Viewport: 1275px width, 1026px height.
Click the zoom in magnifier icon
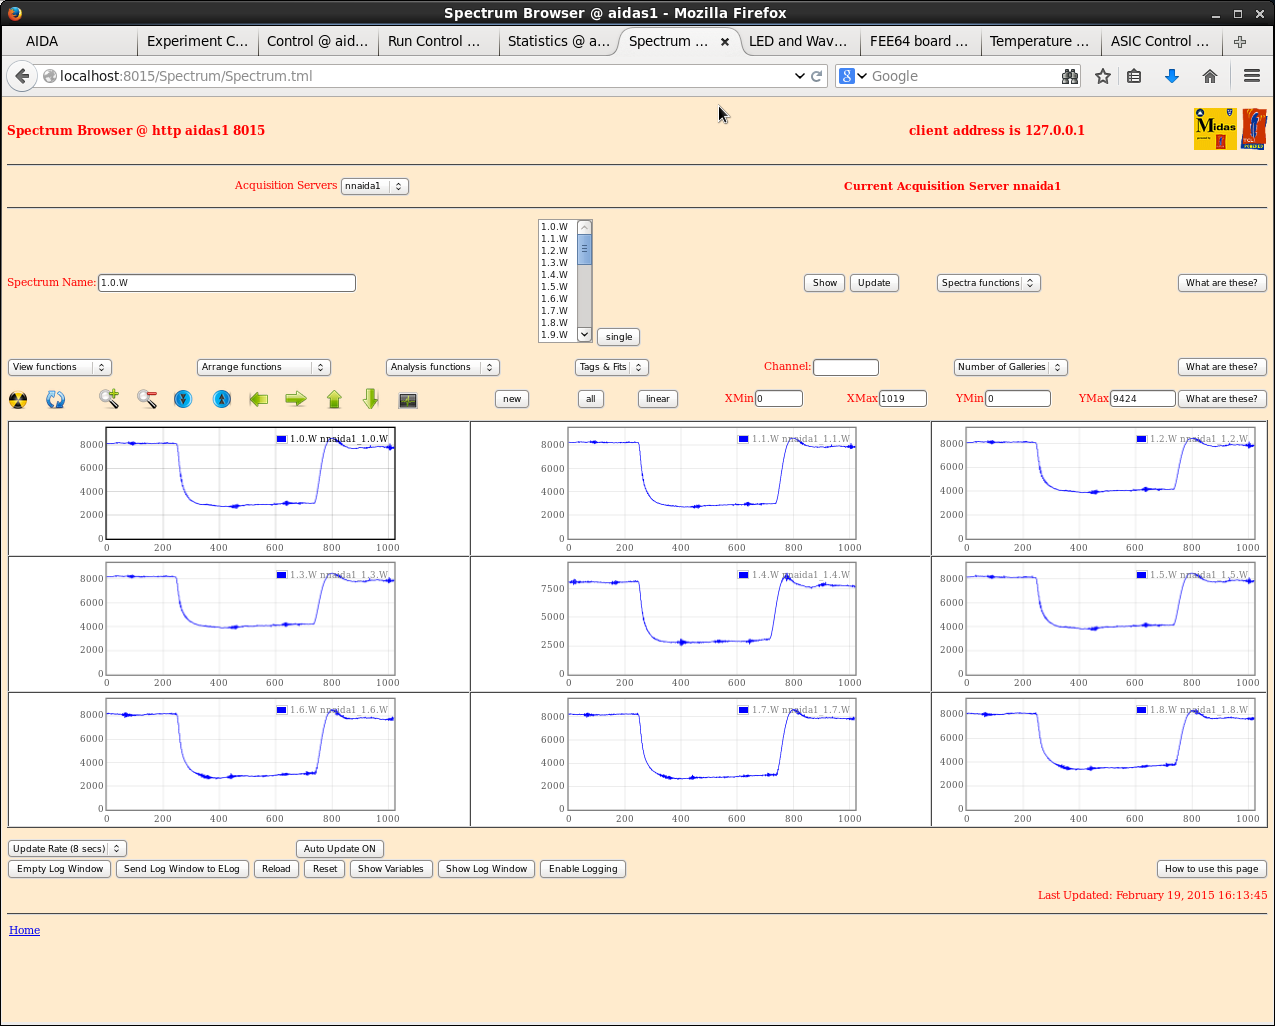[x=109, y=399]
